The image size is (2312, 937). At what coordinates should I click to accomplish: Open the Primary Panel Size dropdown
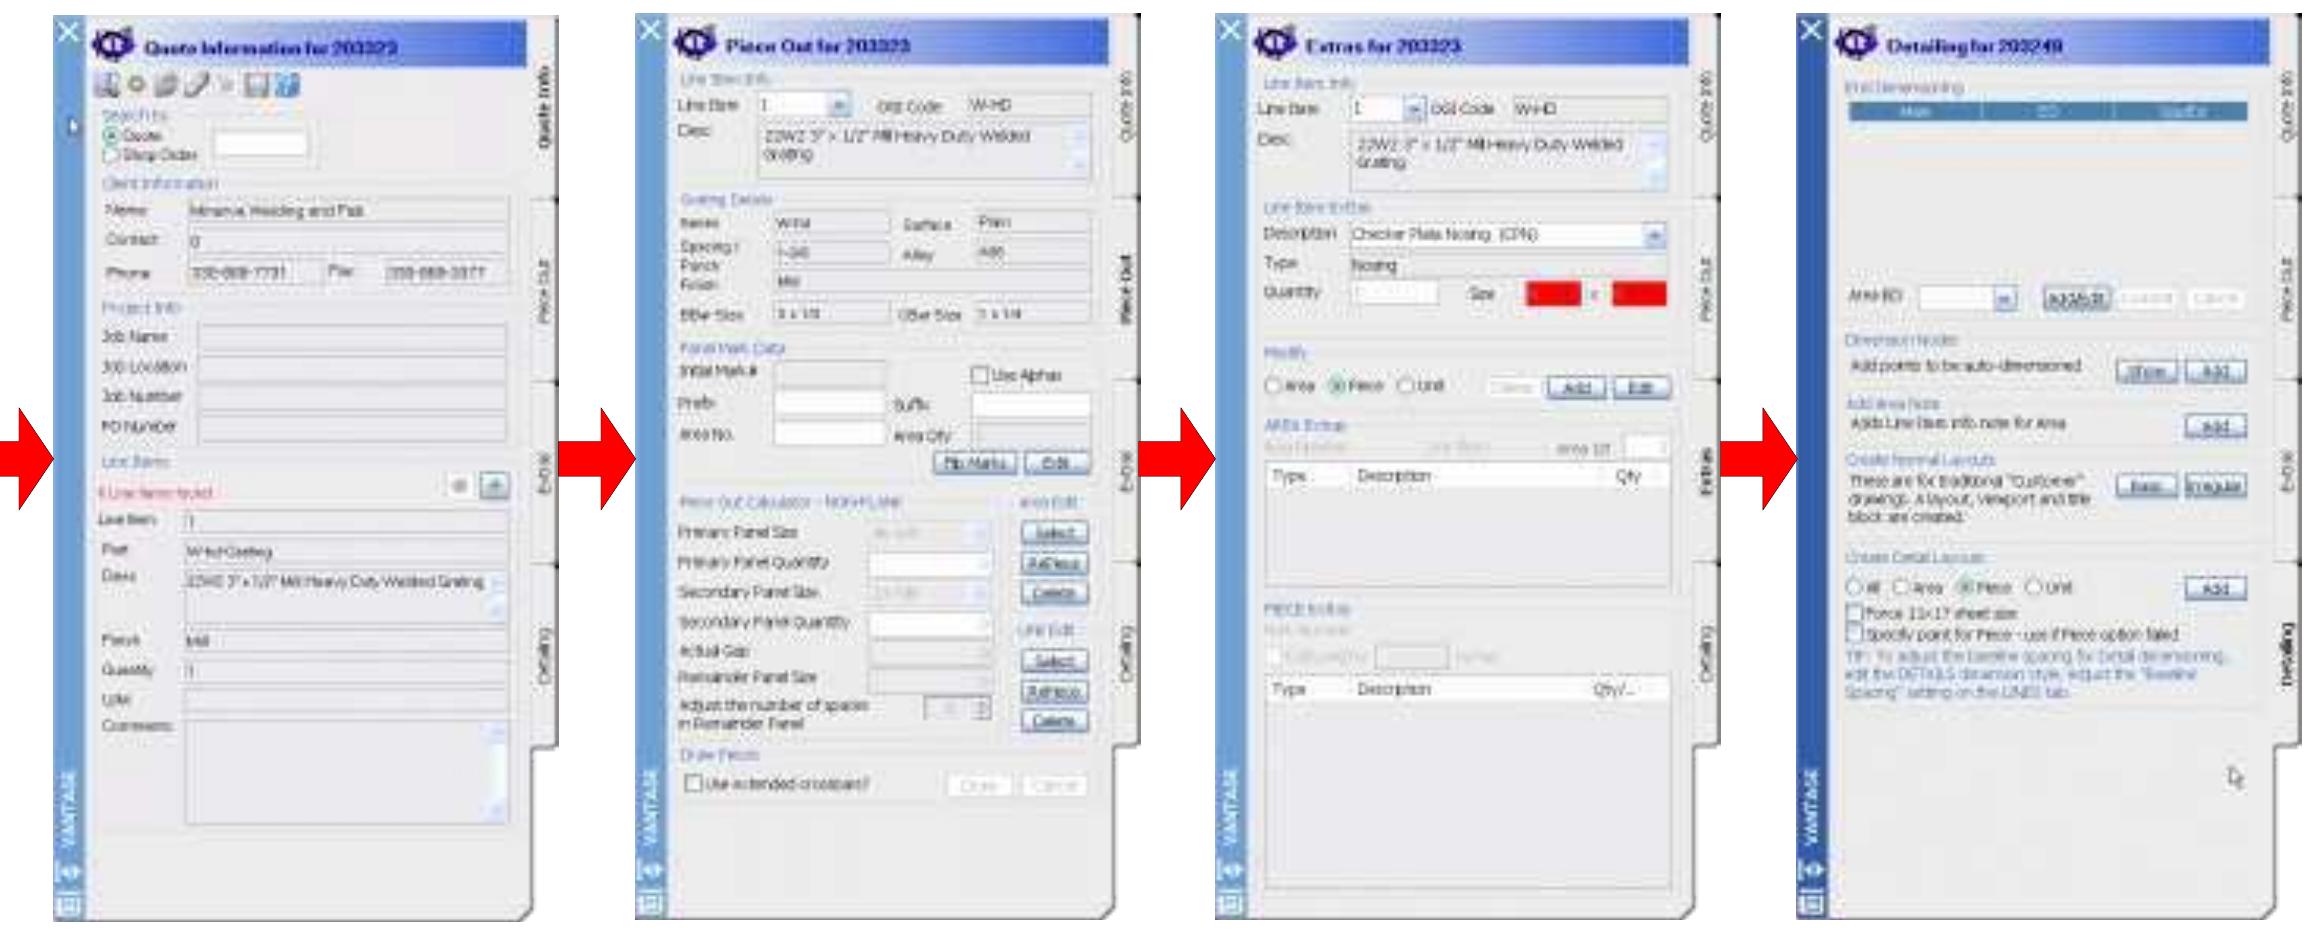tap(980, 534)
